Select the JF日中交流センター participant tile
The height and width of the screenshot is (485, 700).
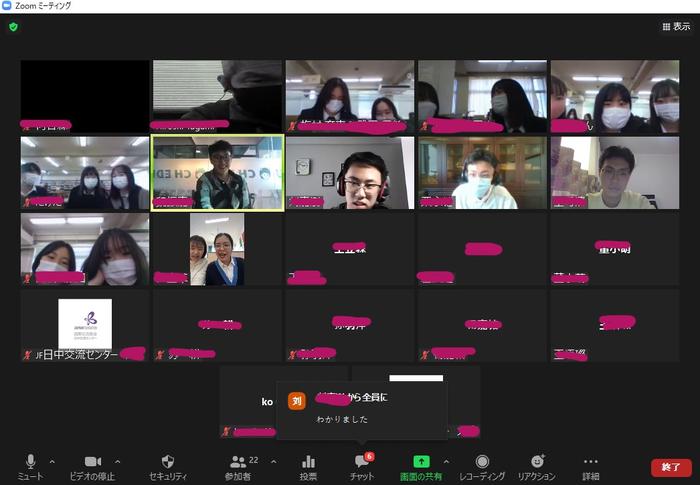[85, 325]
